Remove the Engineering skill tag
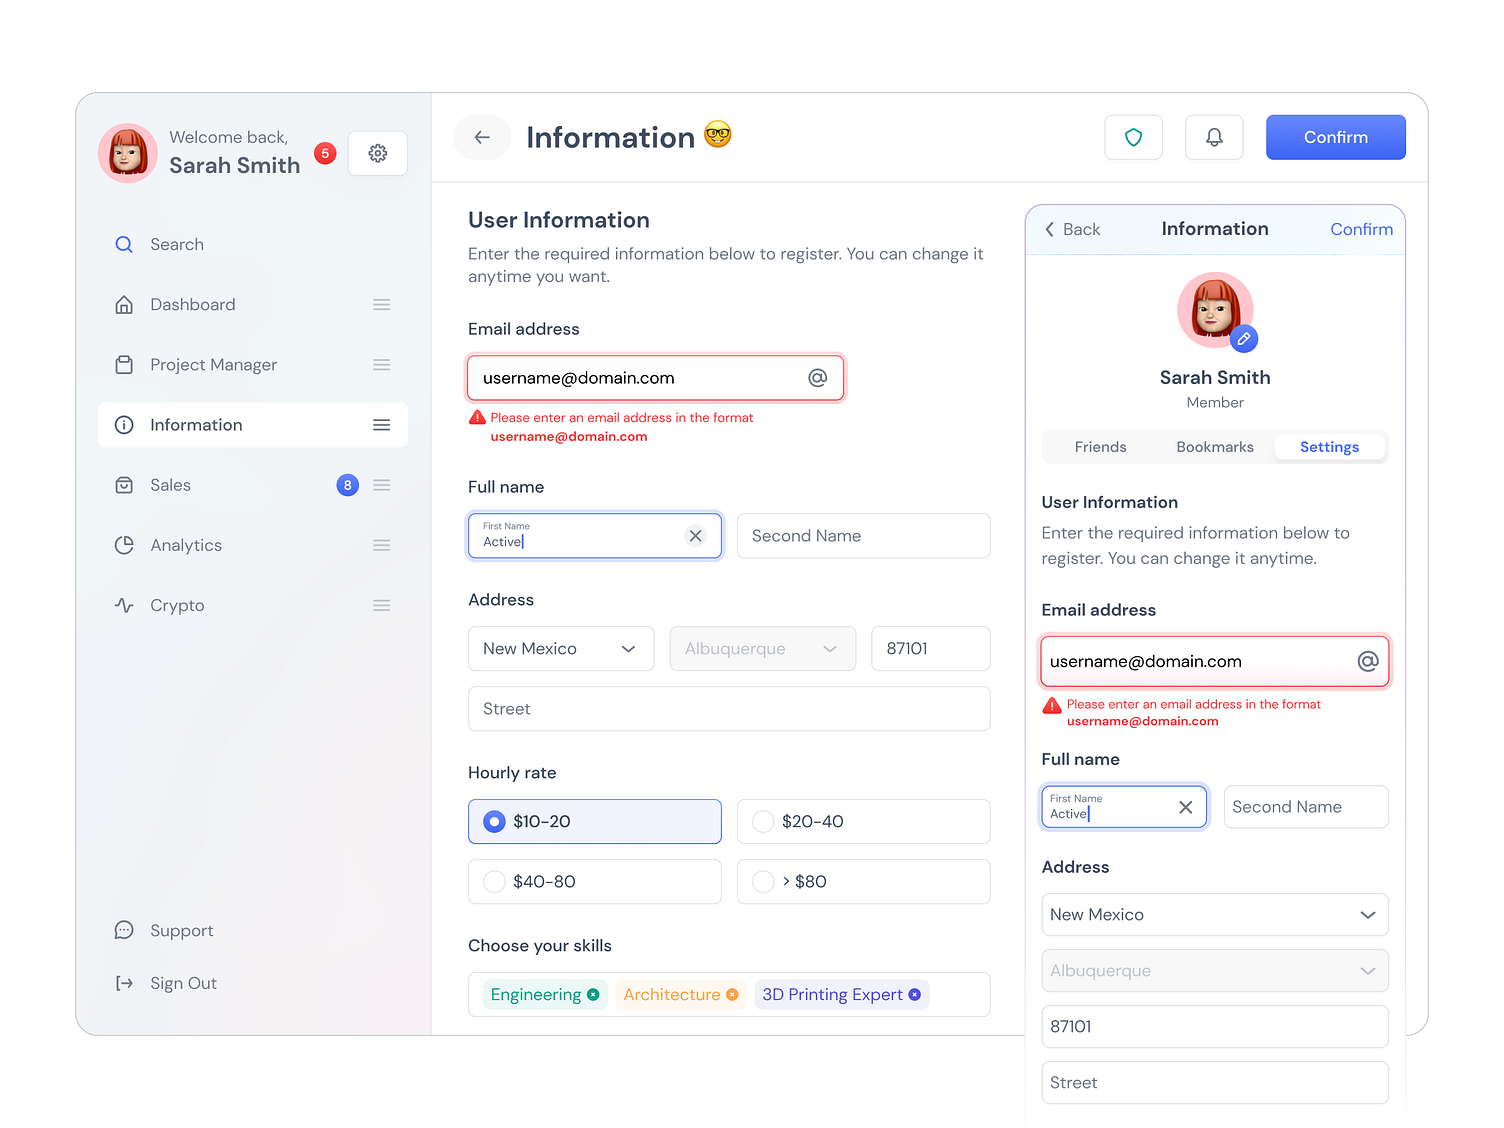1504x1128 pixels. tap(595, 994)
